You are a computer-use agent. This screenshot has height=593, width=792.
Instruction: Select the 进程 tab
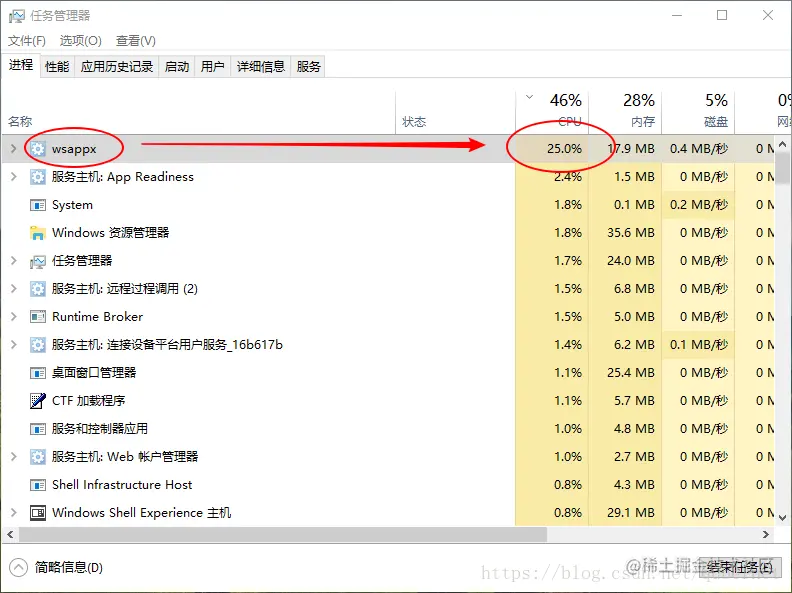21,65
